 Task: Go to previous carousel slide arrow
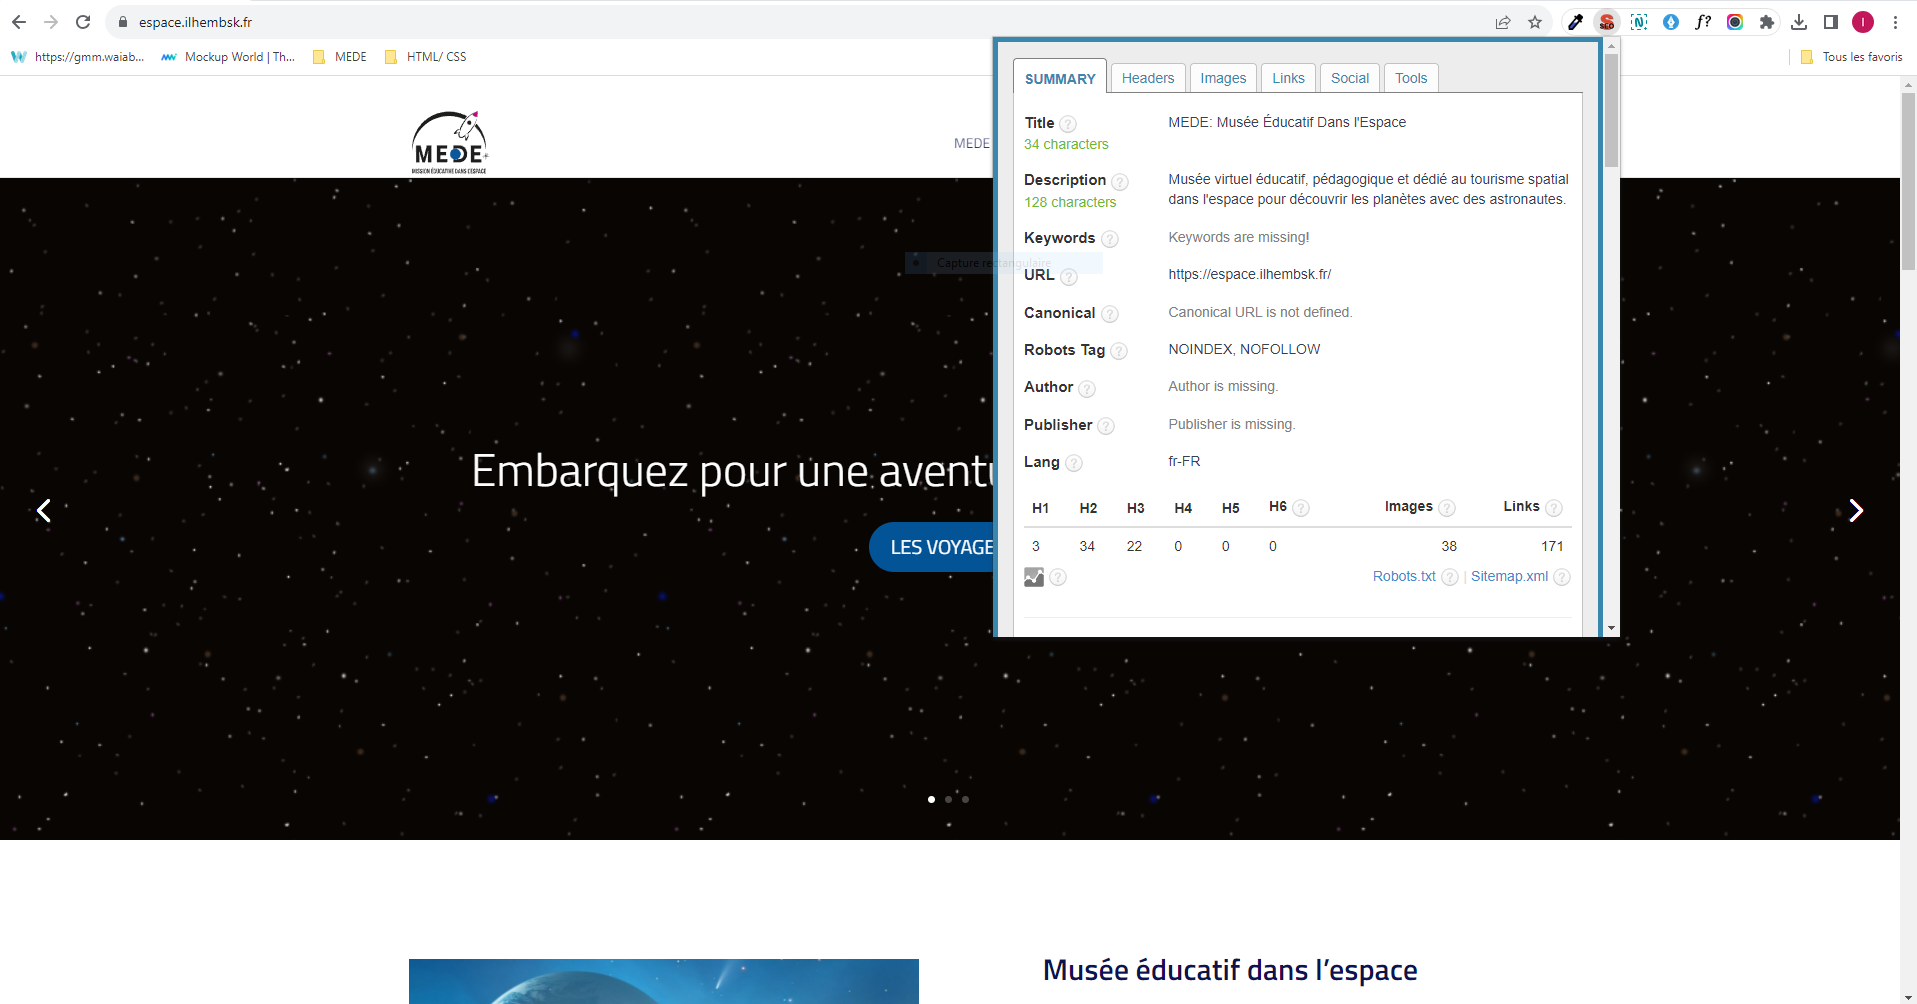44,511
